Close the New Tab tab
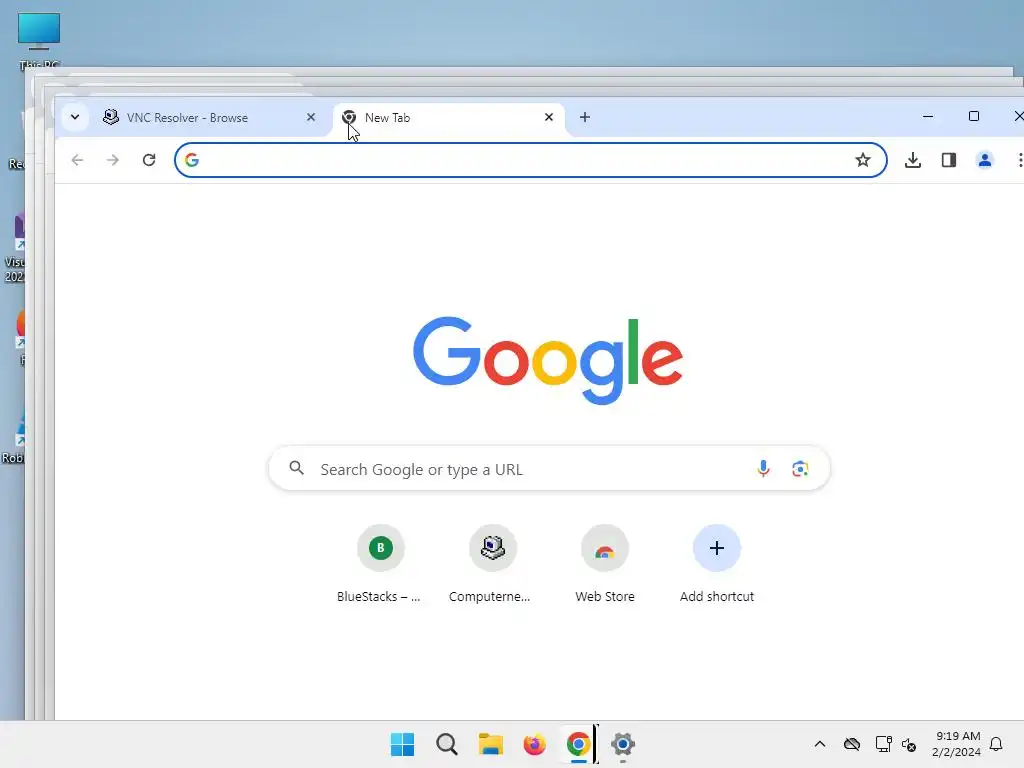Image resolution: width=1024 pixels, height=768 pixels. coord(549,118)
